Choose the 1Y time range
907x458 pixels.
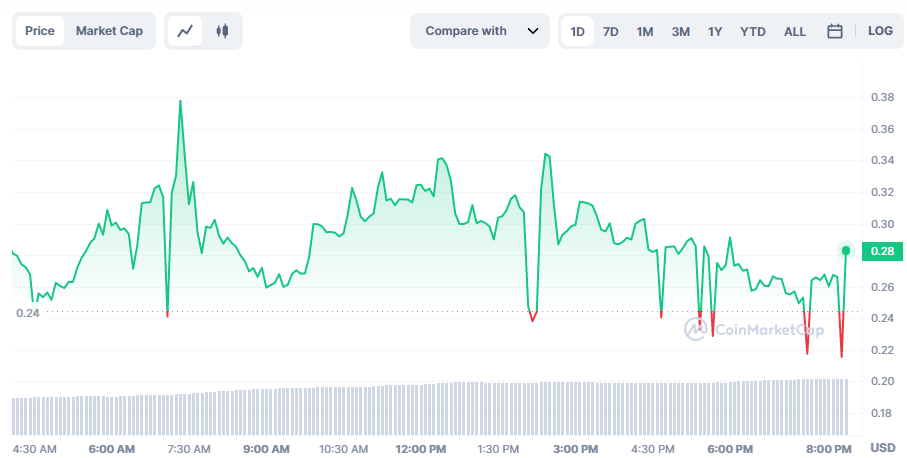716,31
